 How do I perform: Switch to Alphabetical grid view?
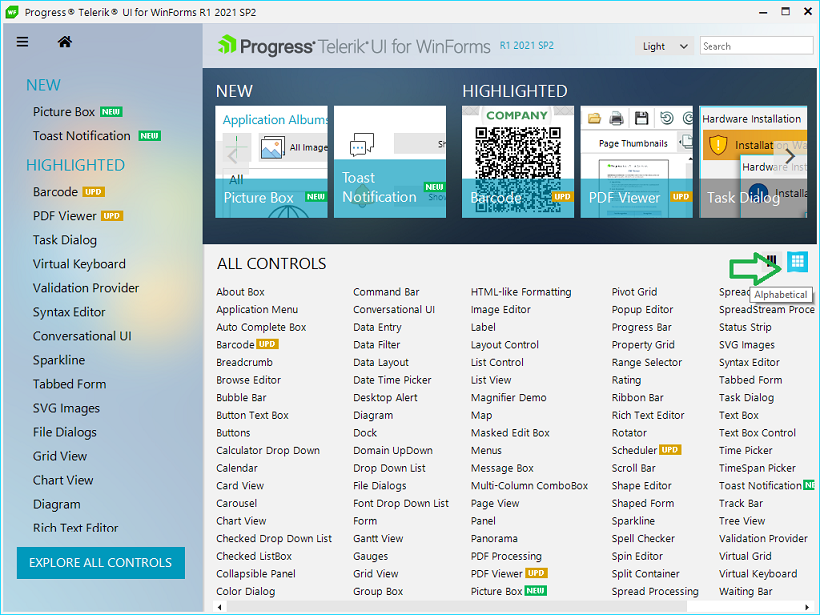(797, 261)
